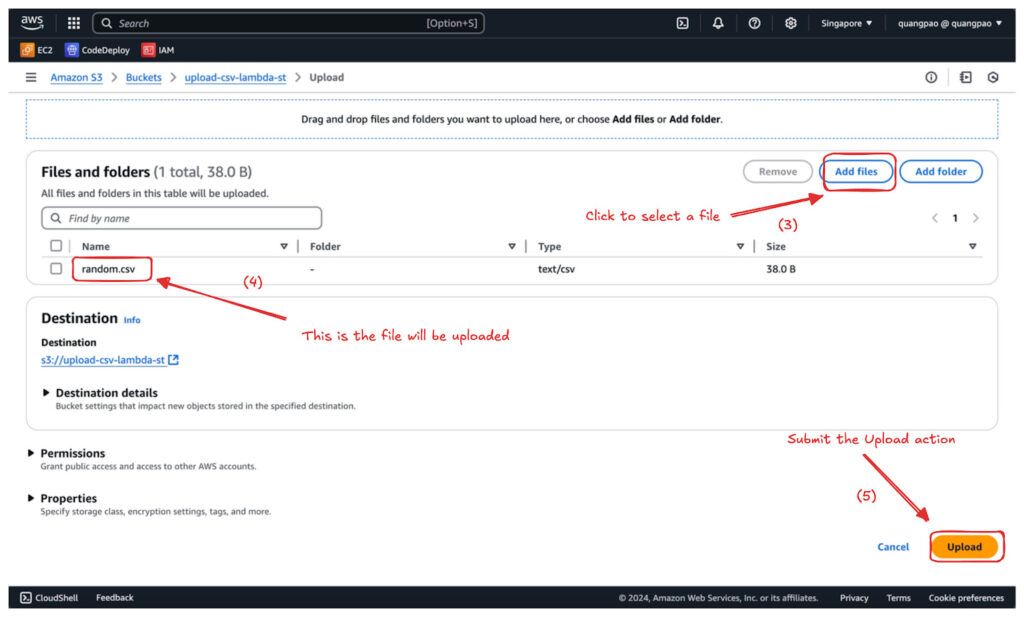Viewport: 1024px width, 617px height.
Task: Focus the top Search bar
Action: [288, 23]
